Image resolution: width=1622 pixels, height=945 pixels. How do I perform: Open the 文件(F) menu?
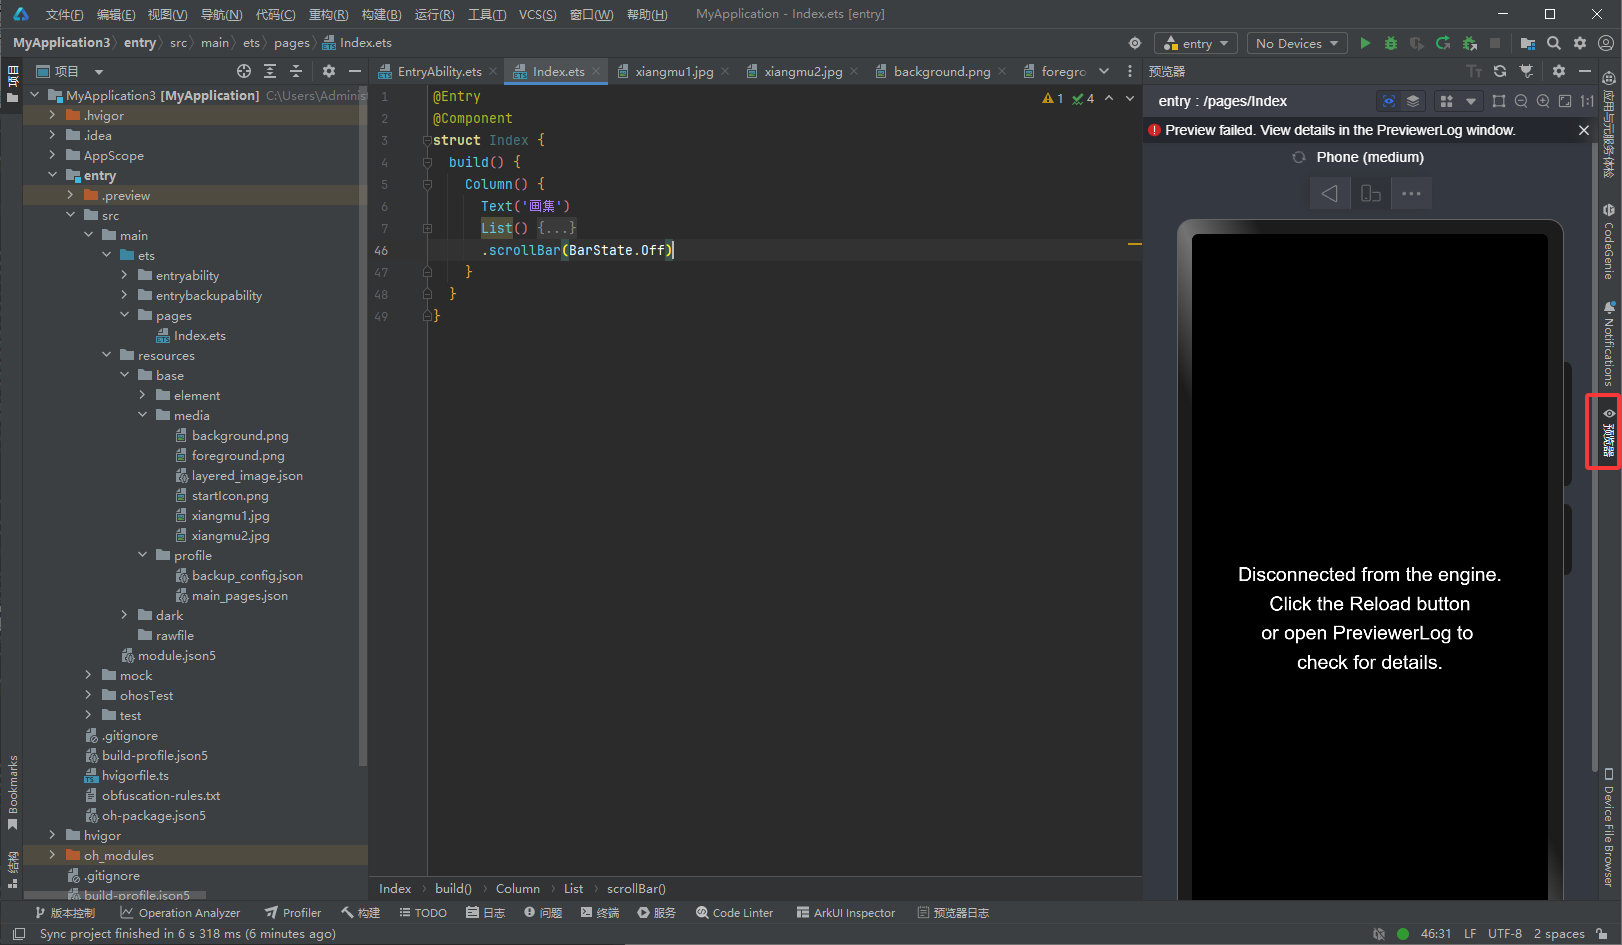click(x=64, y=14)
